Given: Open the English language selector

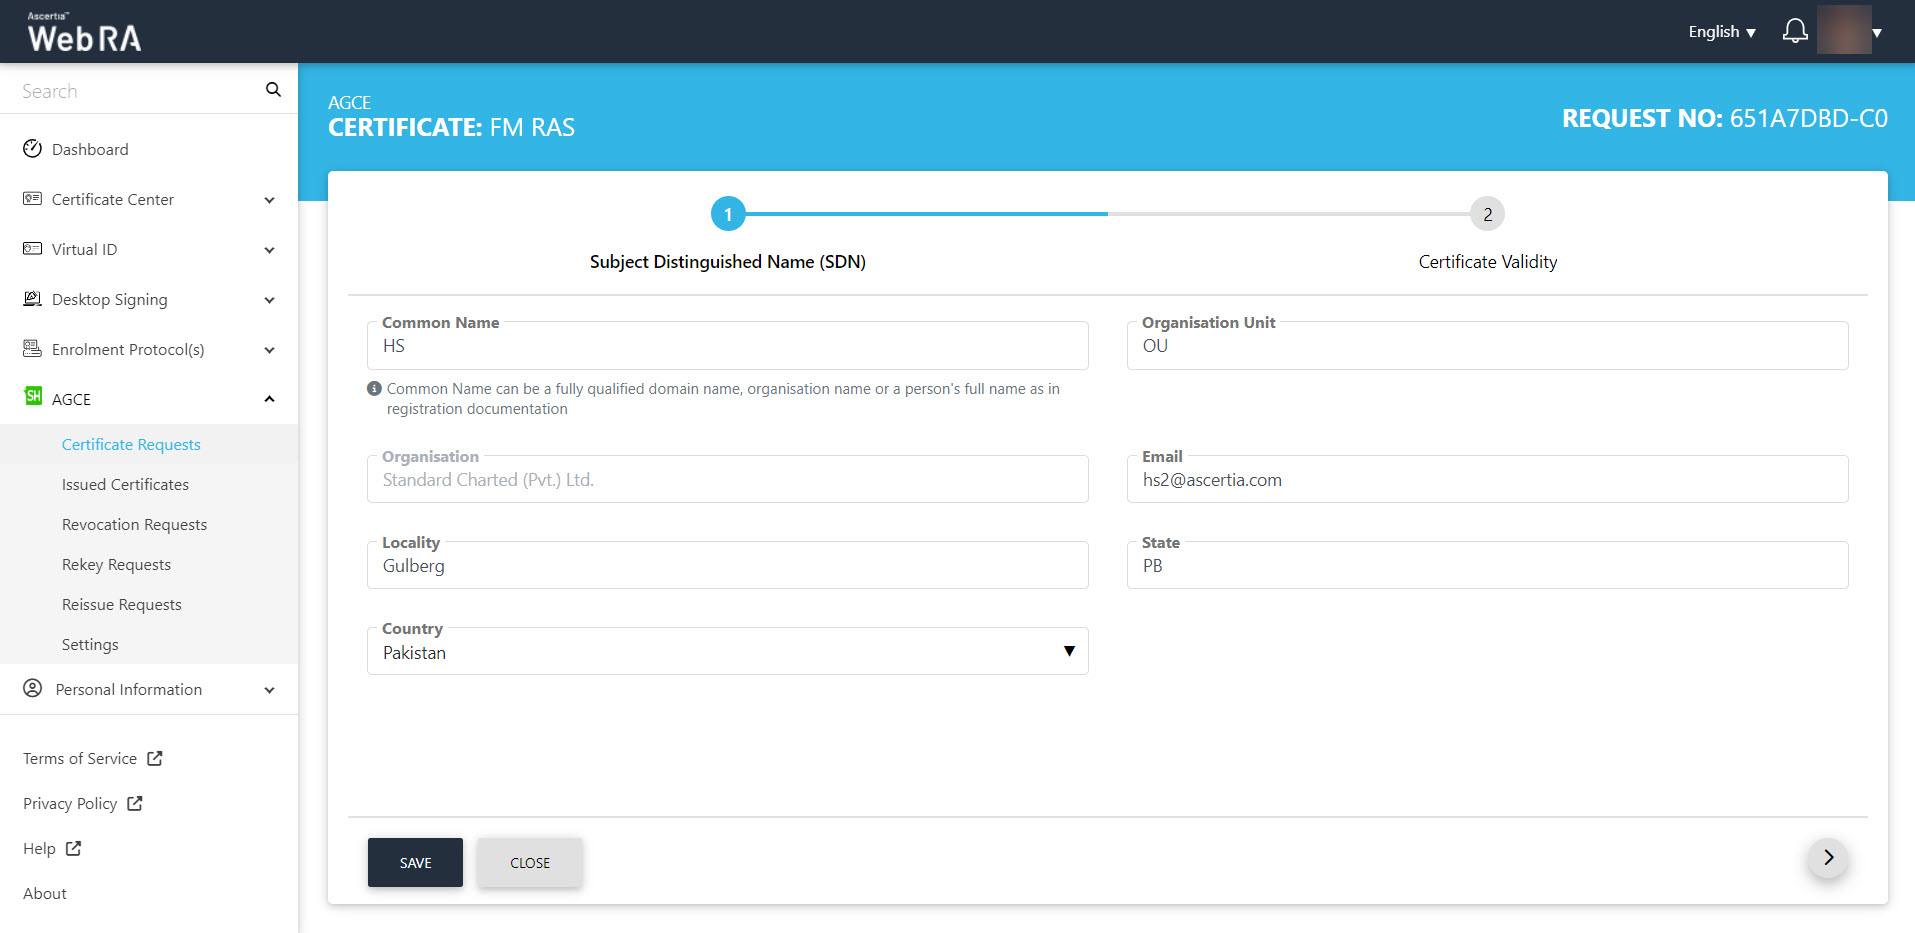Looking at the screenshot, I should pos(1721,32).
